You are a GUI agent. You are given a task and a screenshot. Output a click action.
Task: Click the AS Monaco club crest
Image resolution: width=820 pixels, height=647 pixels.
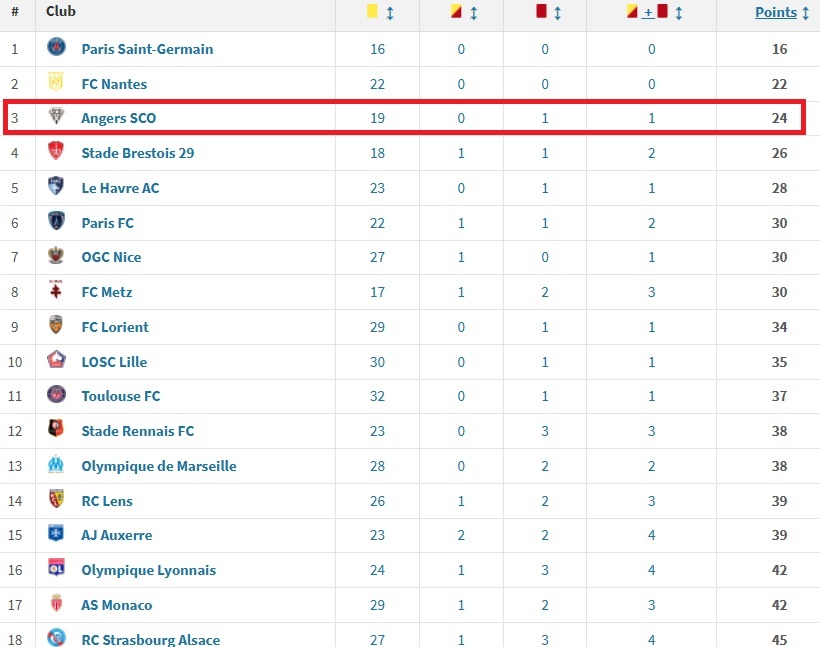[x=57, y=604]
